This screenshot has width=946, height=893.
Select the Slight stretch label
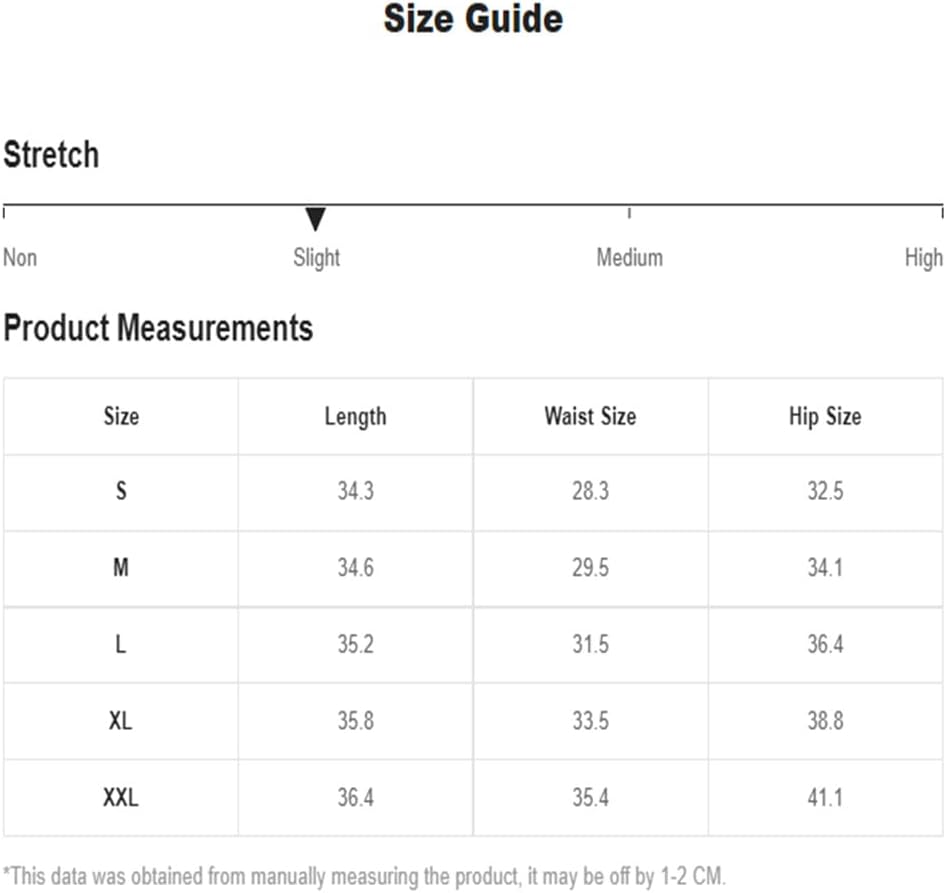pyautogui.click(x=316, y=258)
